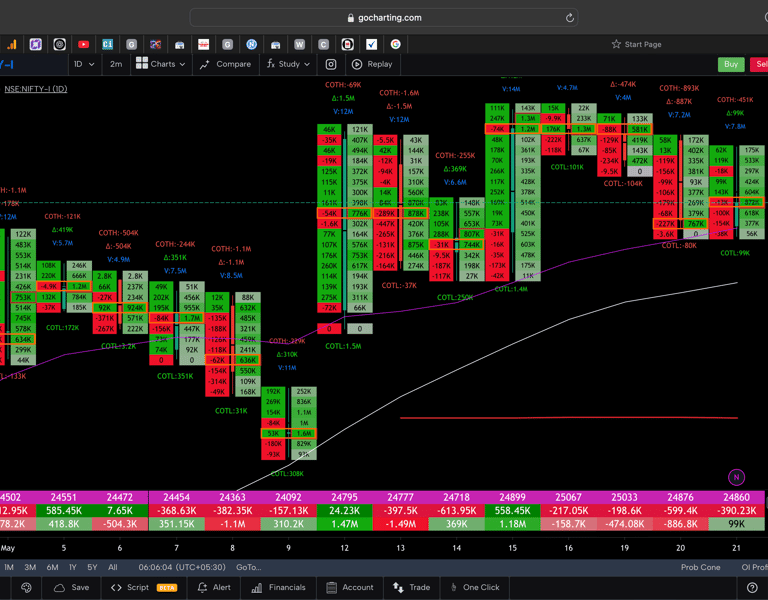Open the black concentric-circle bookmark icon
The height and width of the screenshot is (600, 768).
[60, 45]
